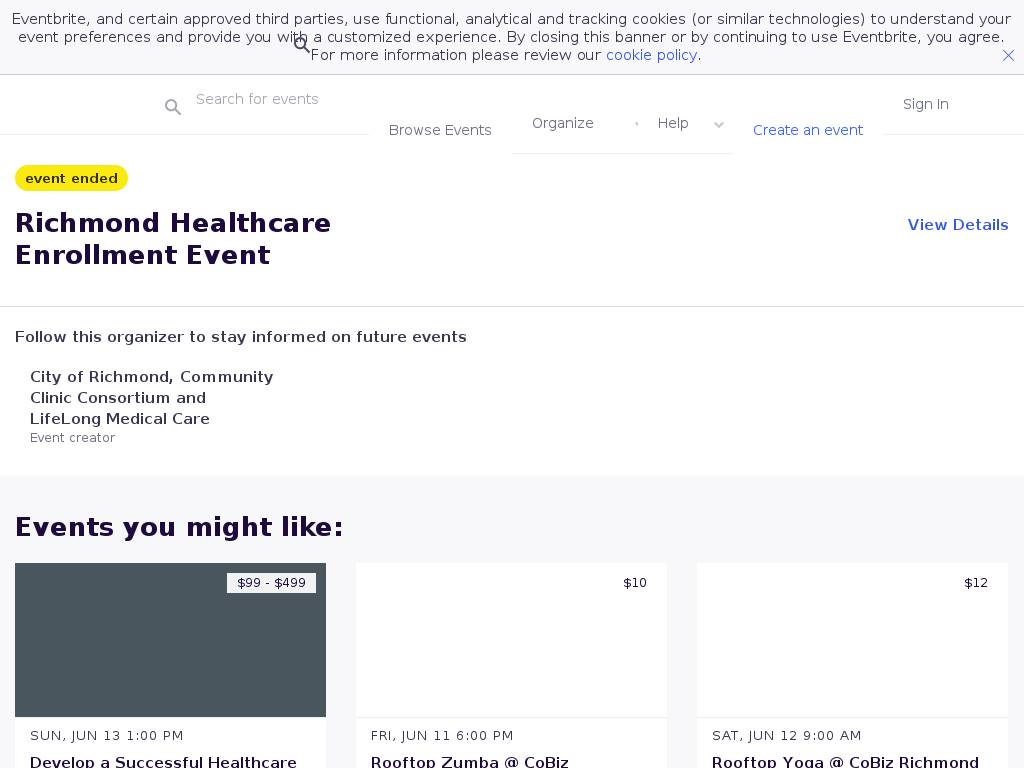Open the City of Richmond organizer profile
This screenshot has width=1024, height=768.
151,397
